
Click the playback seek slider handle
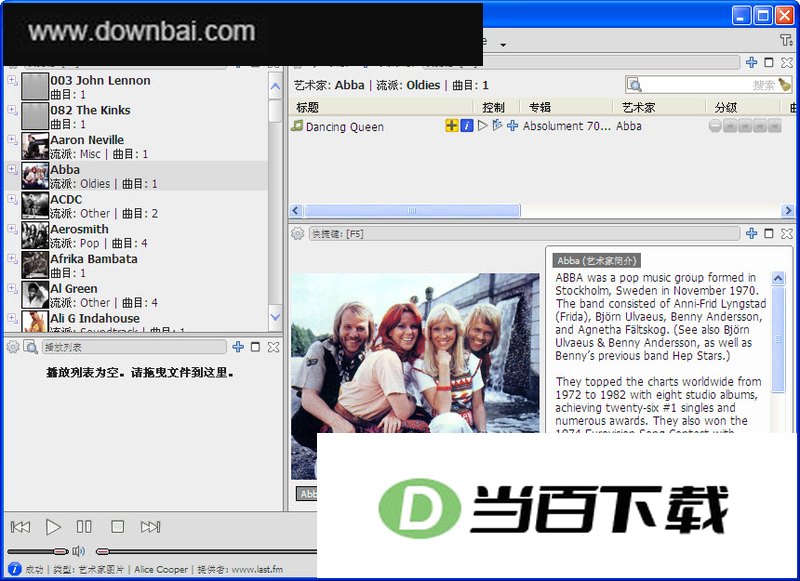pyautogui.click(x=103, y=551)
